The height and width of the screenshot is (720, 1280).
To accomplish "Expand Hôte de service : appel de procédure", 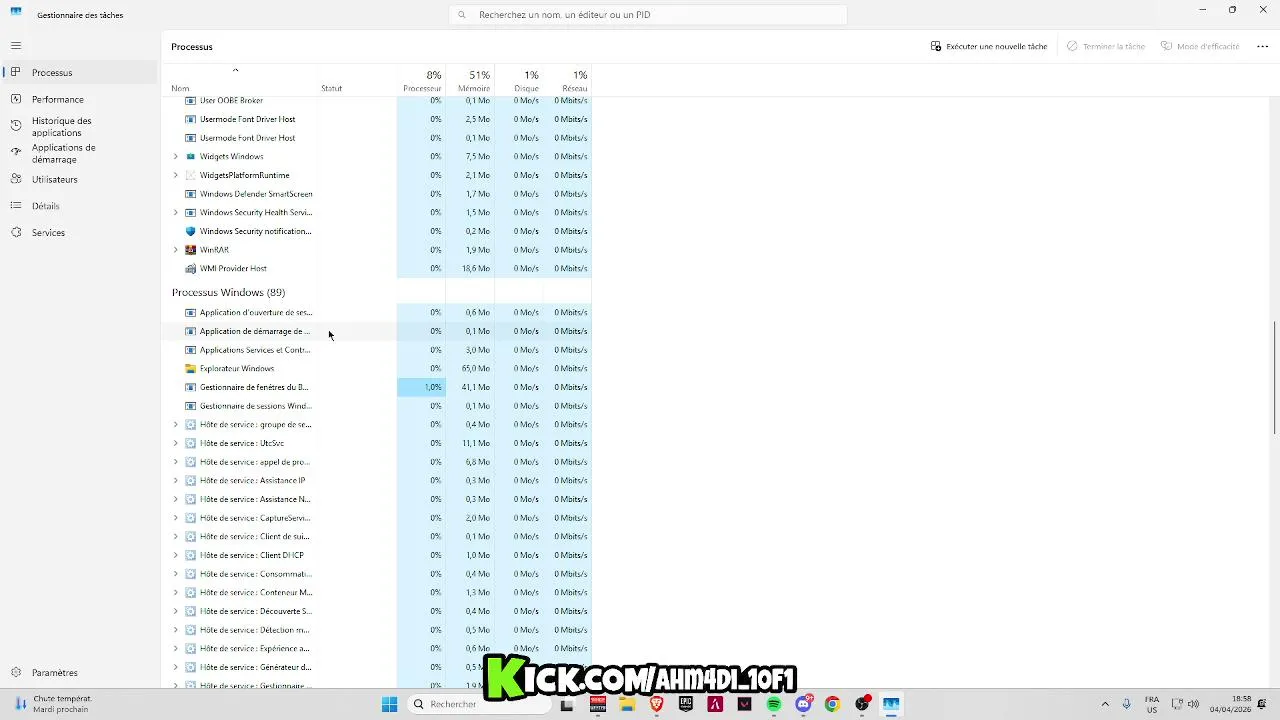I will point(176,462).
